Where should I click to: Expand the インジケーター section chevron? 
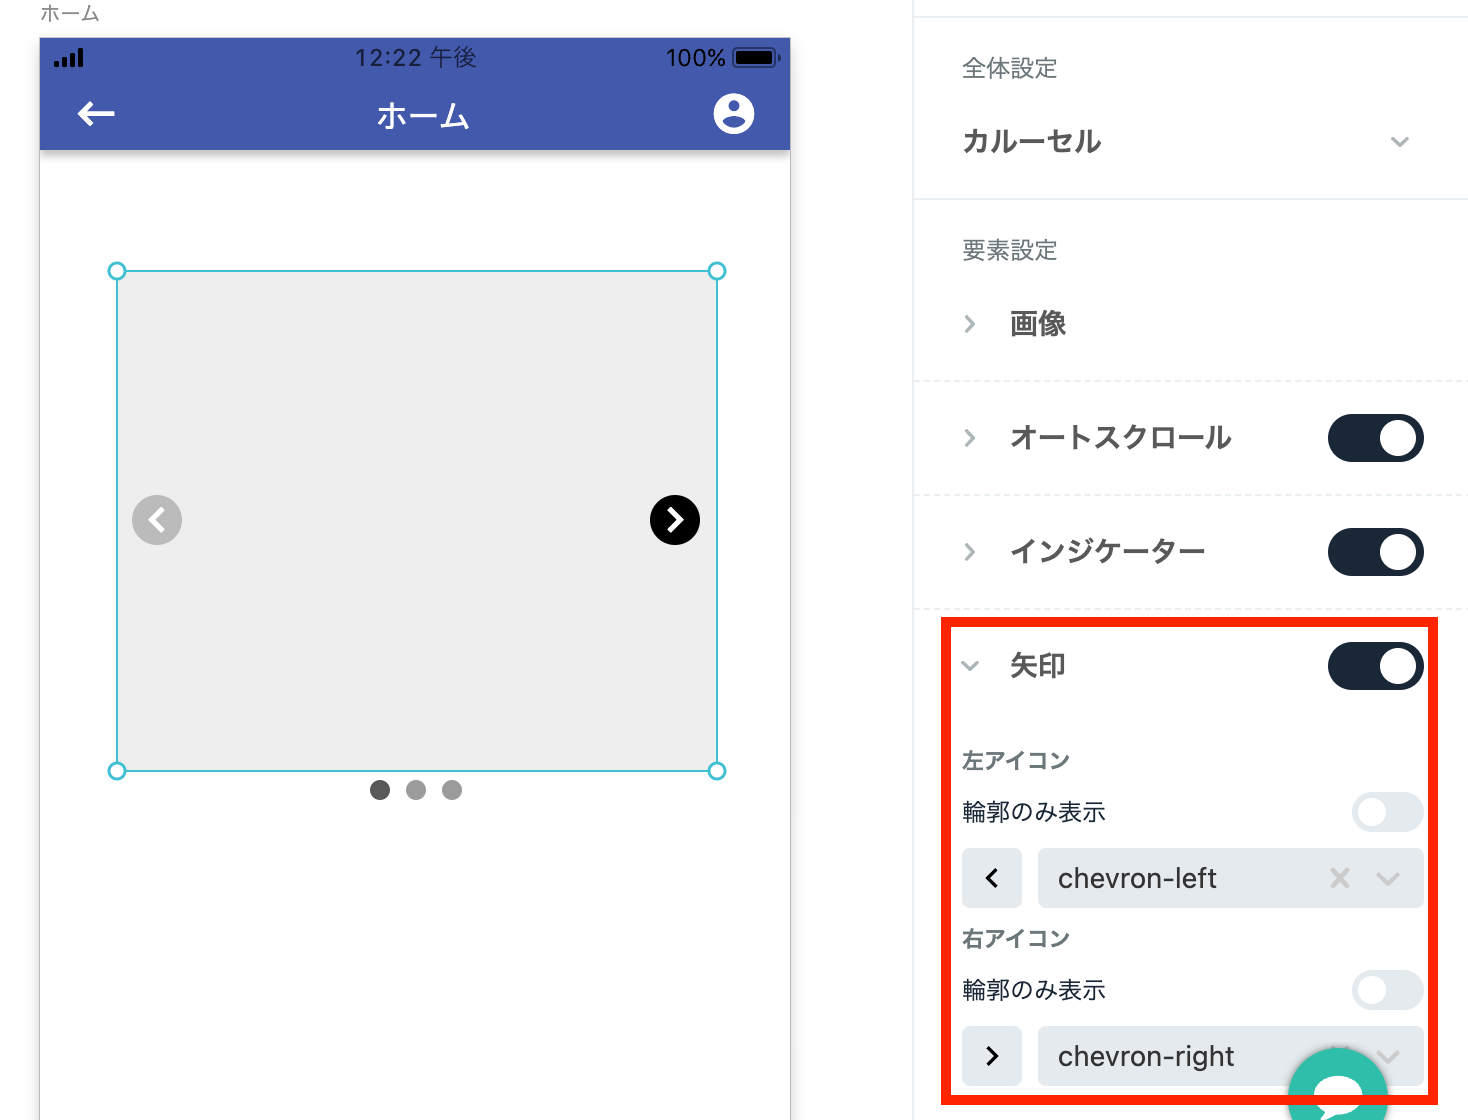(x=970, y=552)
